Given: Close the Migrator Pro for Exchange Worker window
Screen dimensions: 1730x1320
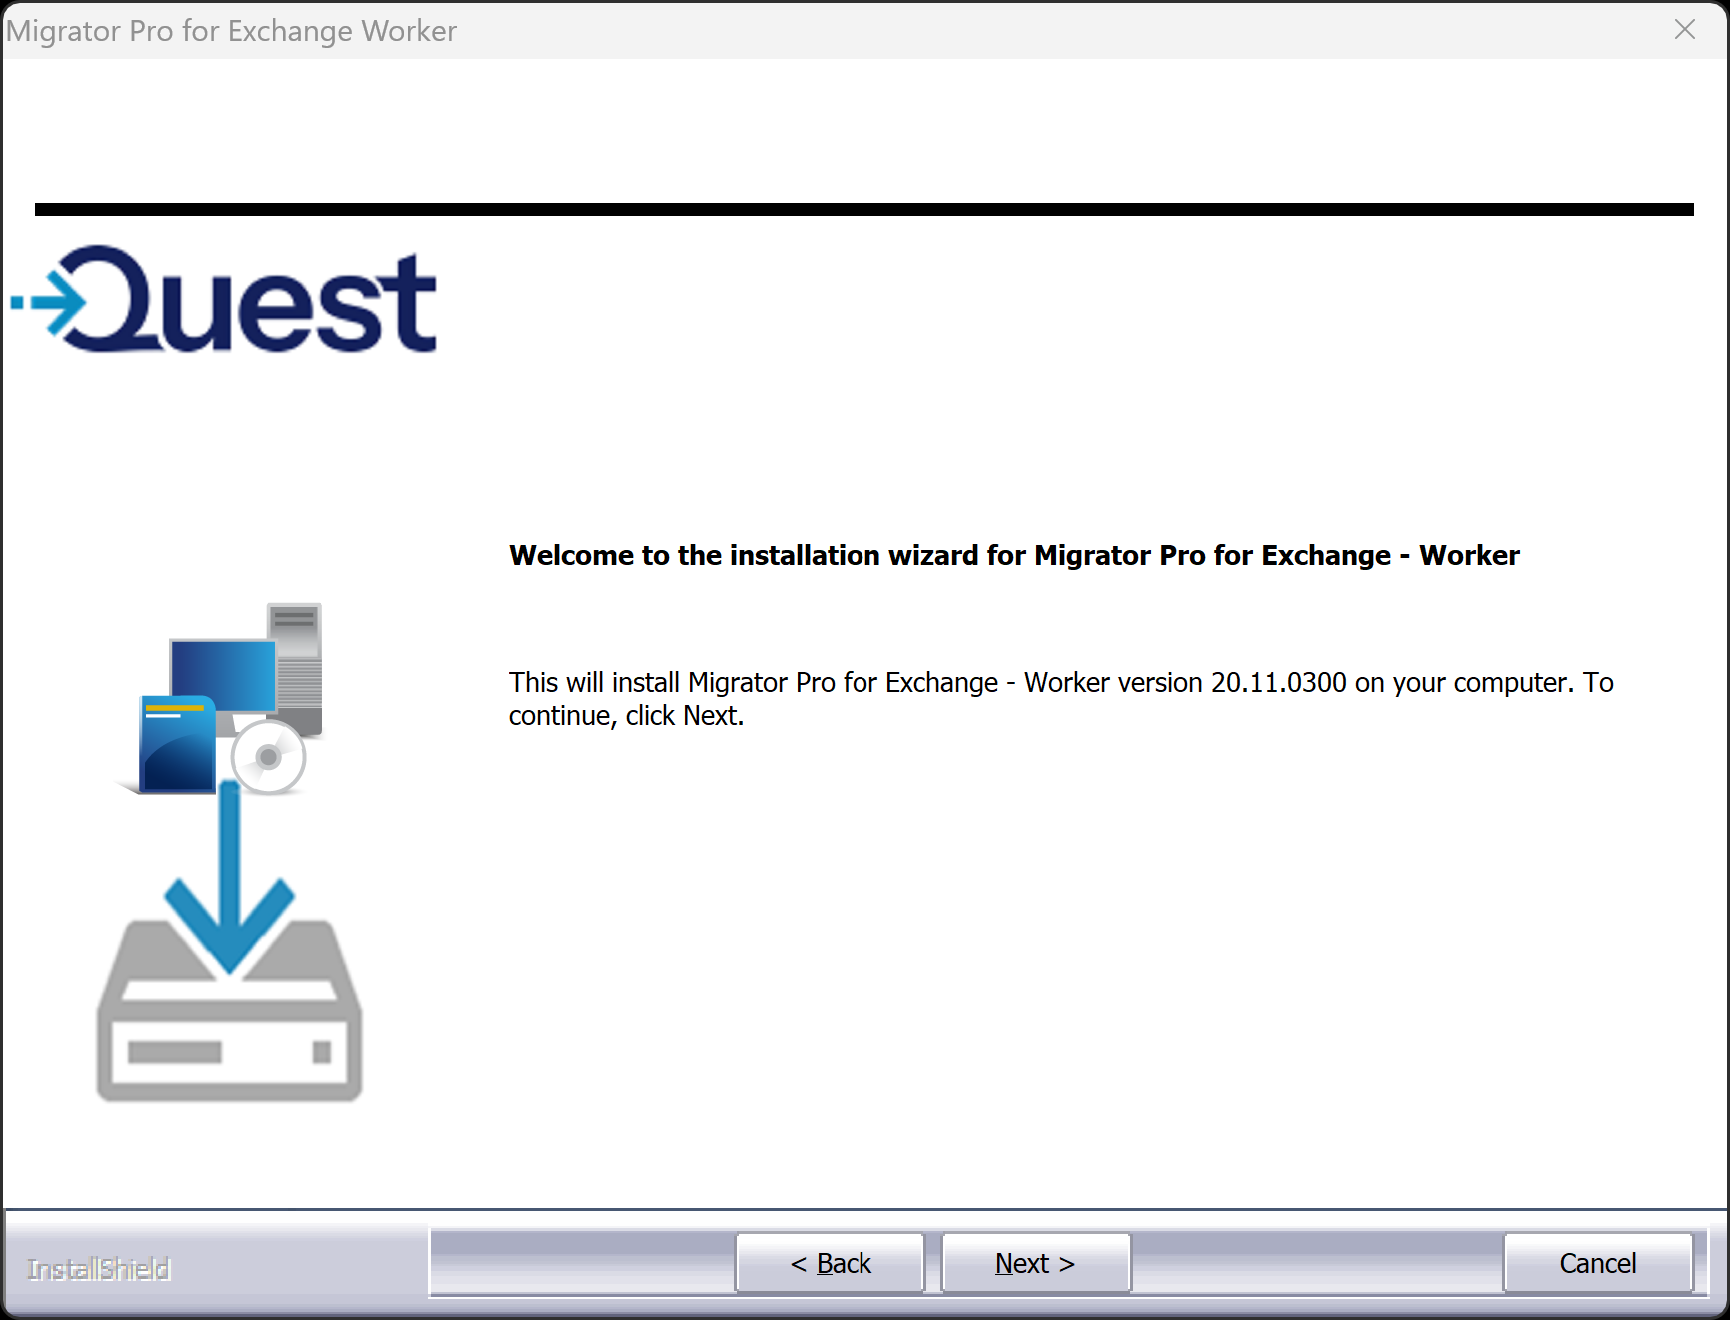Looking at the screenshot, I should click(x=1685, y=30).
